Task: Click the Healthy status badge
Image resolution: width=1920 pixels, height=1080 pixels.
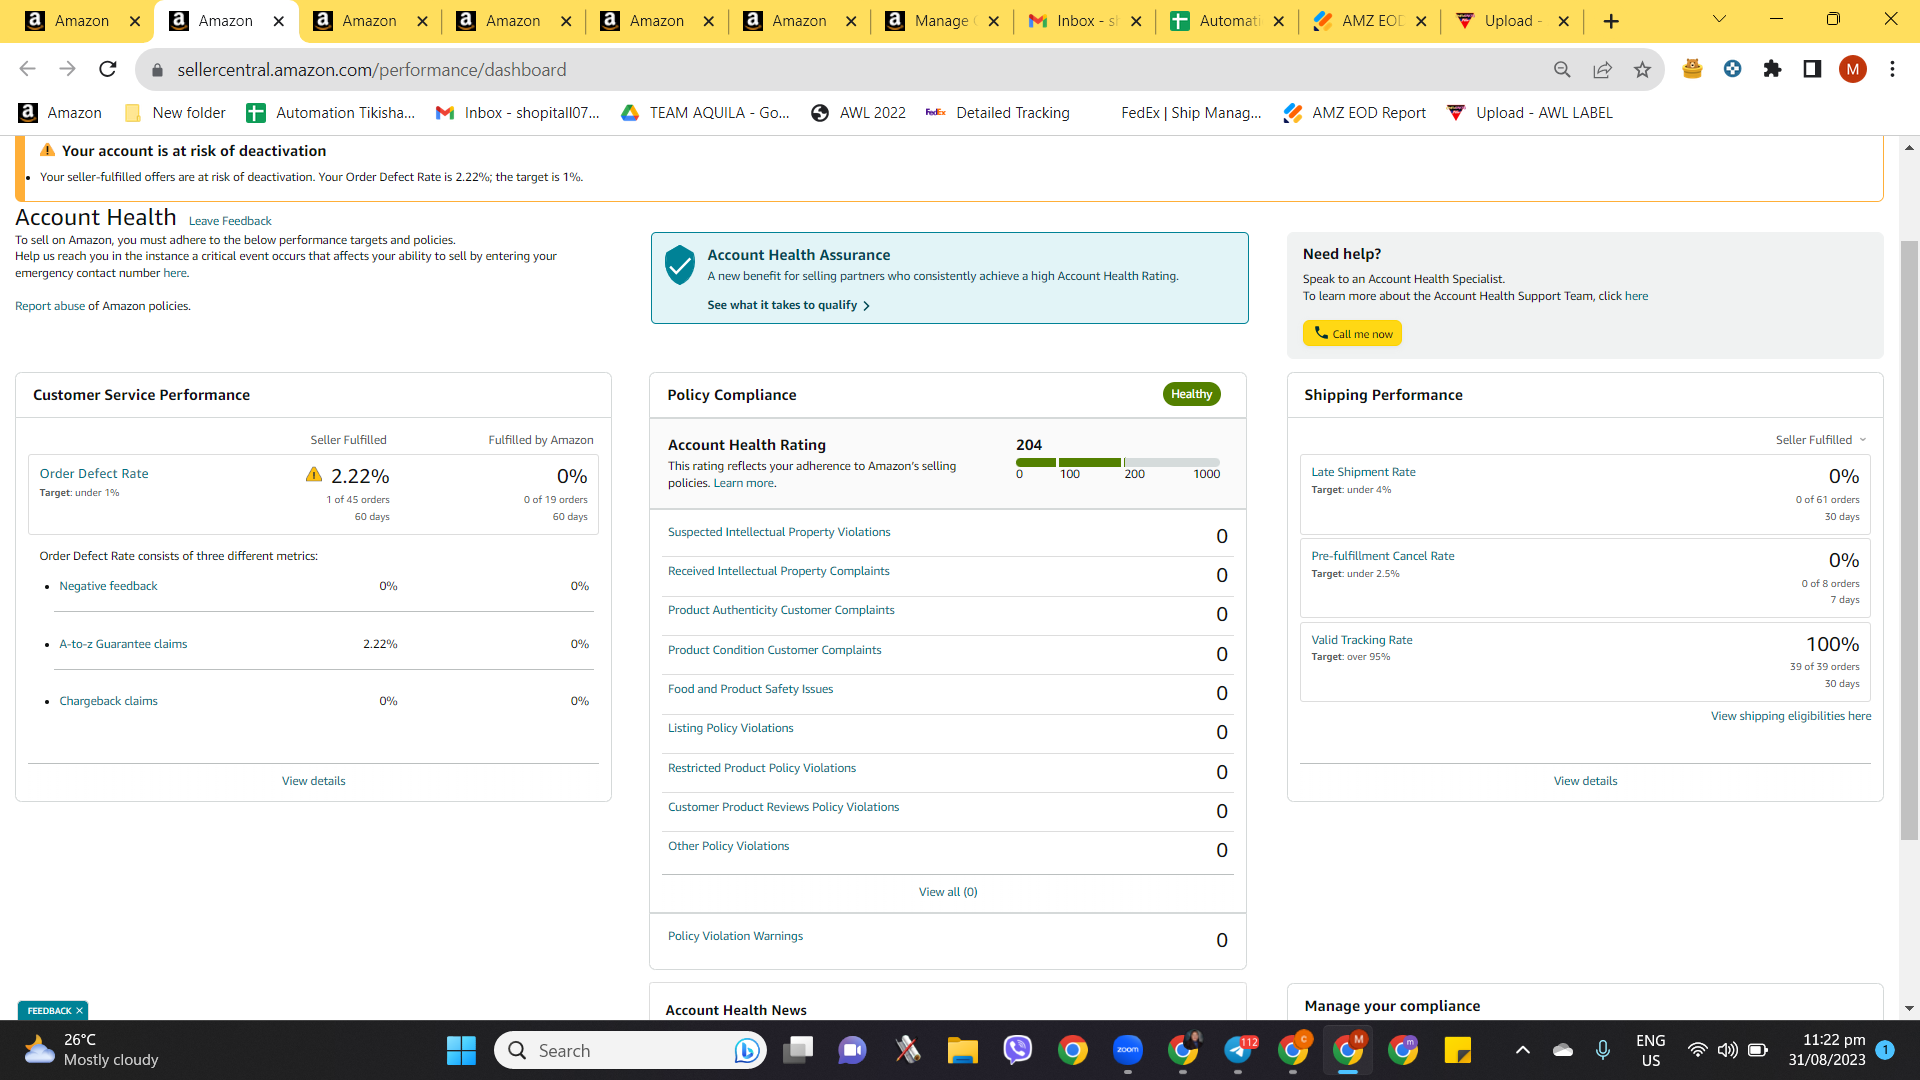Action: click(1191, 394)
